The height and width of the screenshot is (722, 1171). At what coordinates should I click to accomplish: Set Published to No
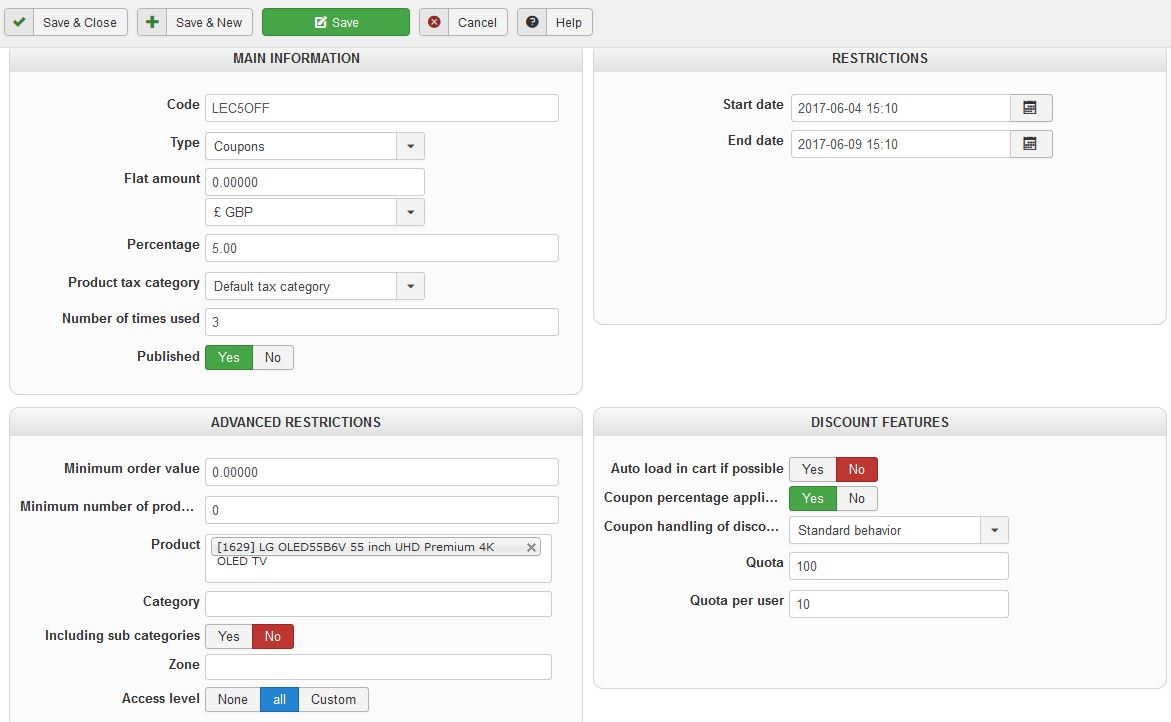(x=273, y=357)
